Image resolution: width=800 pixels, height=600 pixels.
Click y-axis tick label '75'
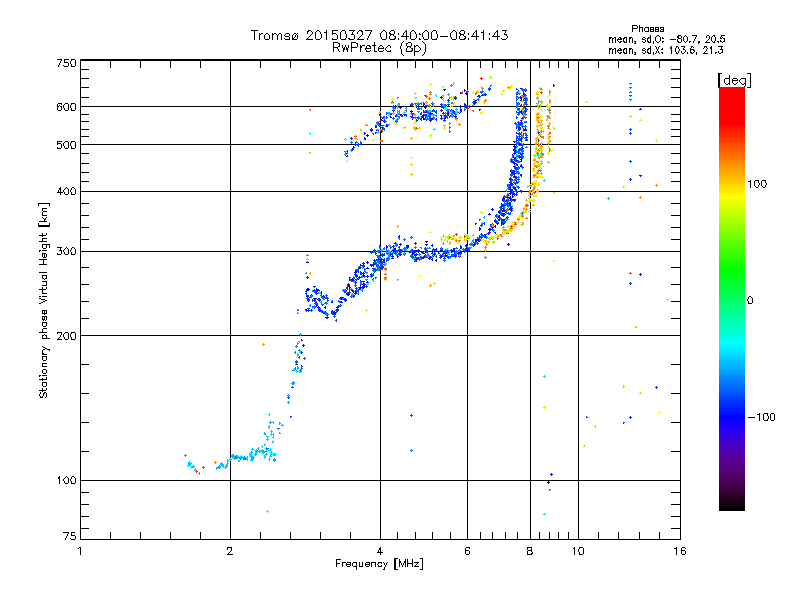(x=69, y=536)
